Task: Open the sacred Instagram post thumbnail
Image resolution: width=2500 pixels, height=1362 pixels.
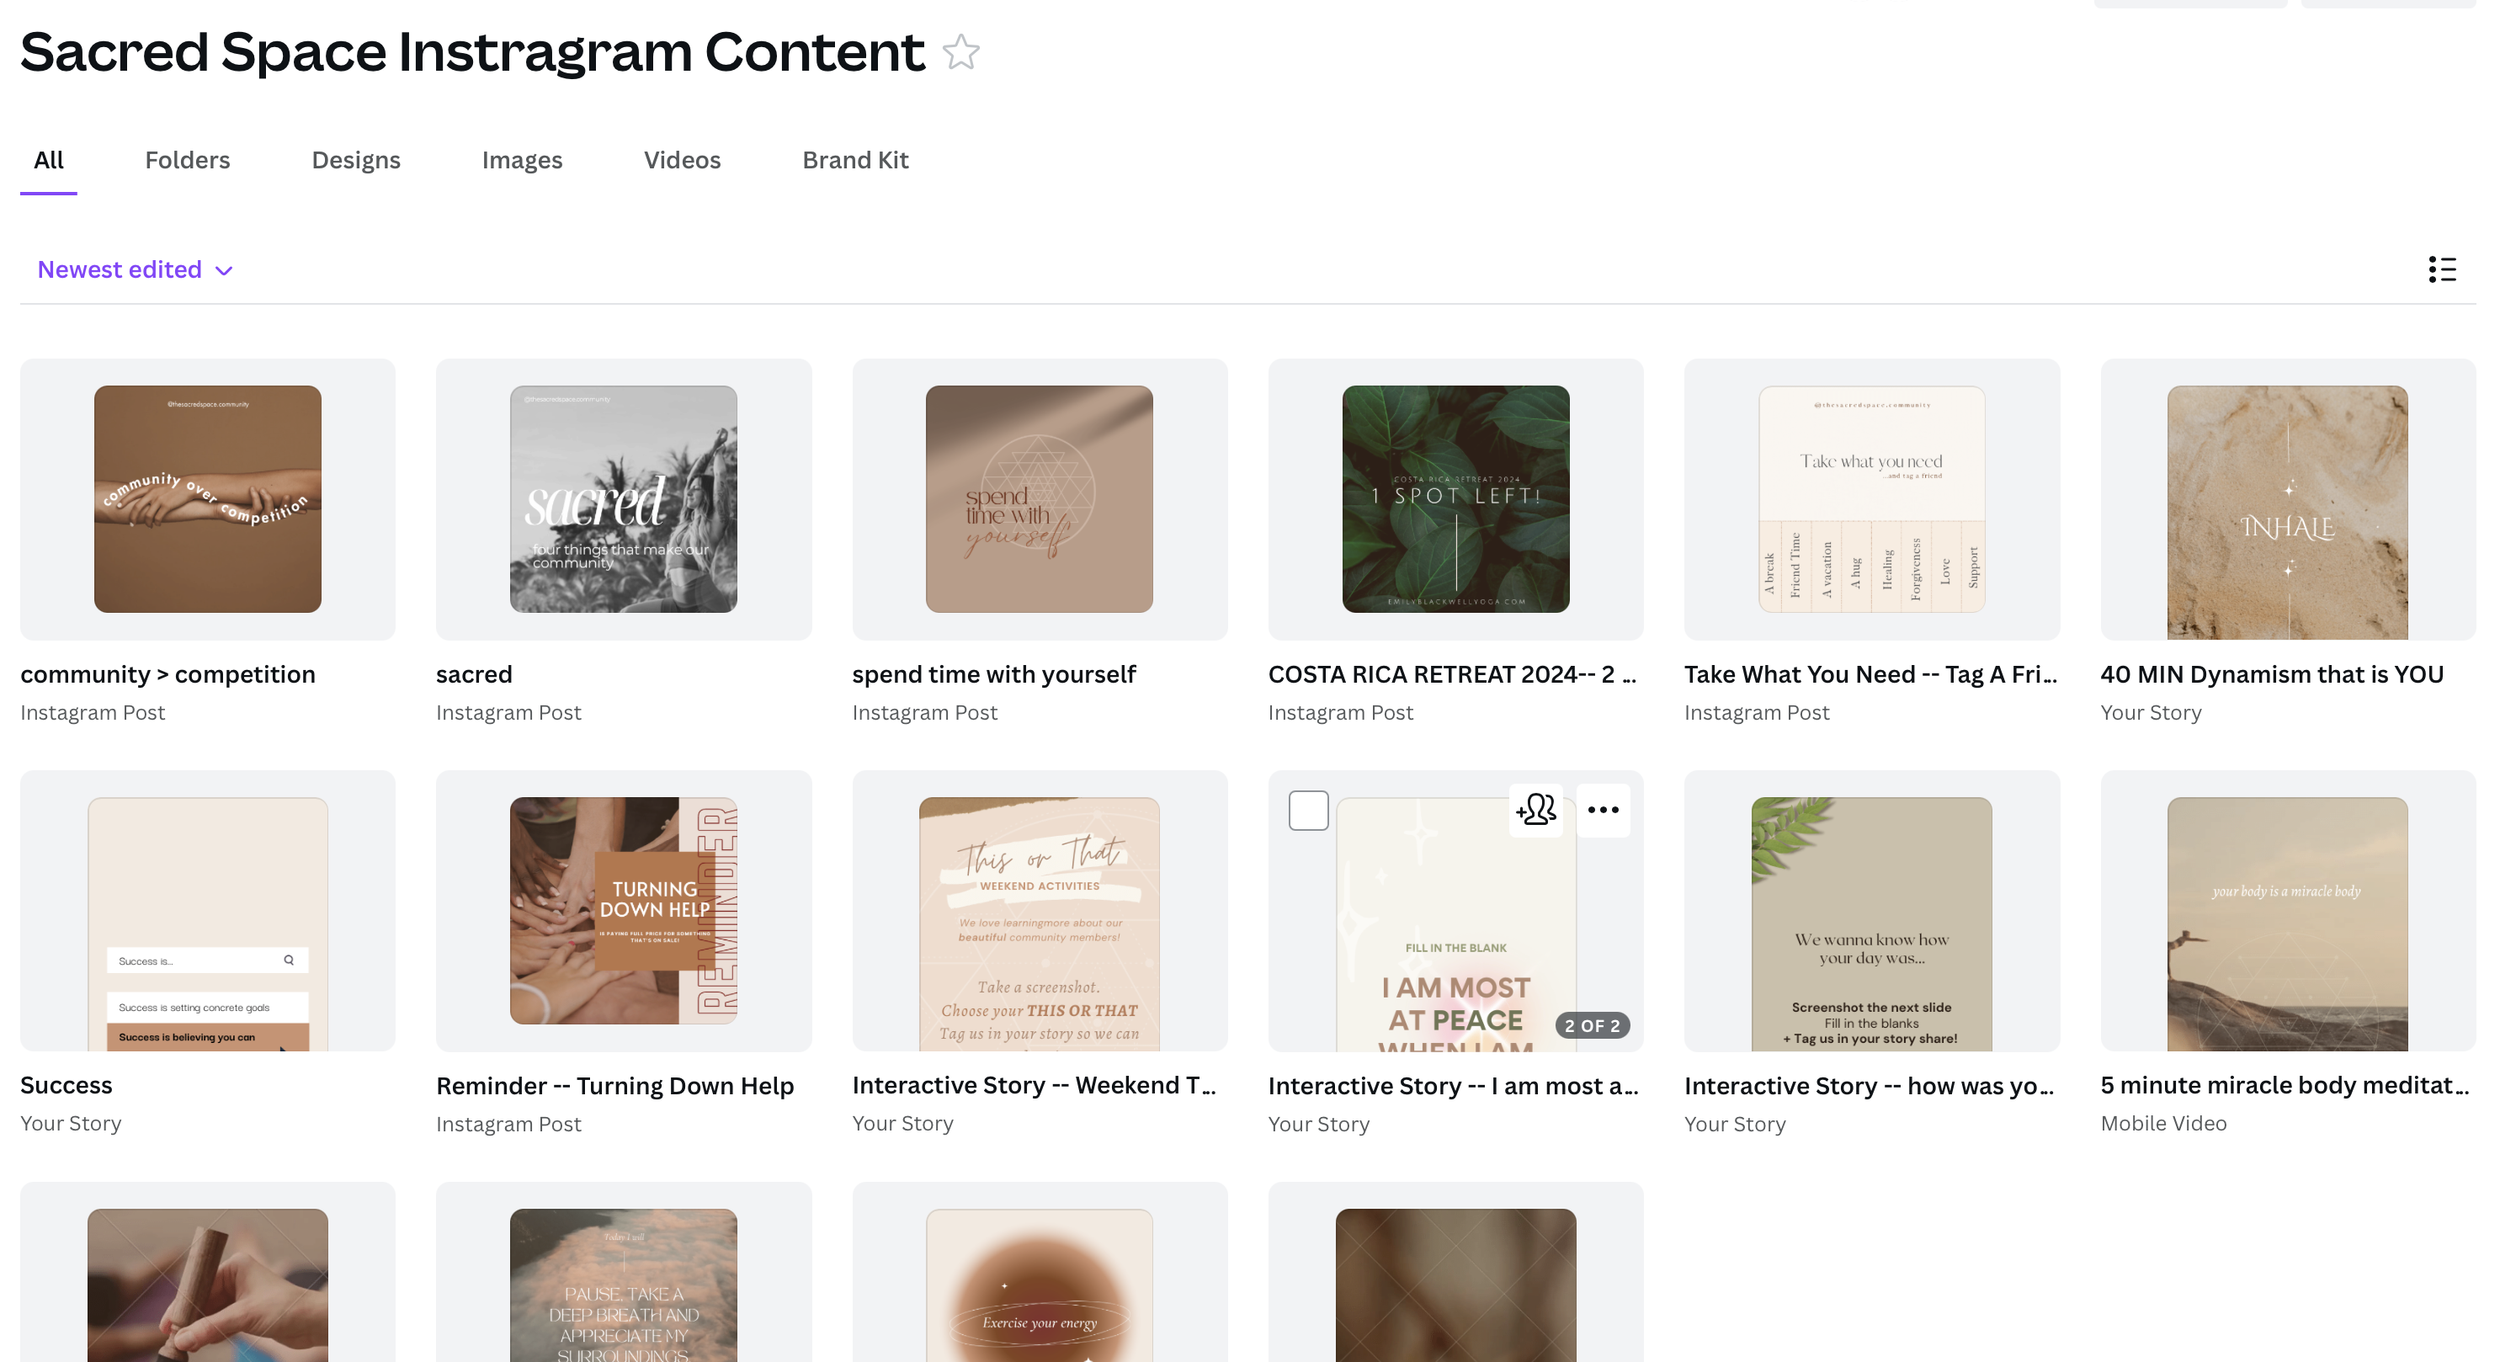Action: tap(623, 499)
